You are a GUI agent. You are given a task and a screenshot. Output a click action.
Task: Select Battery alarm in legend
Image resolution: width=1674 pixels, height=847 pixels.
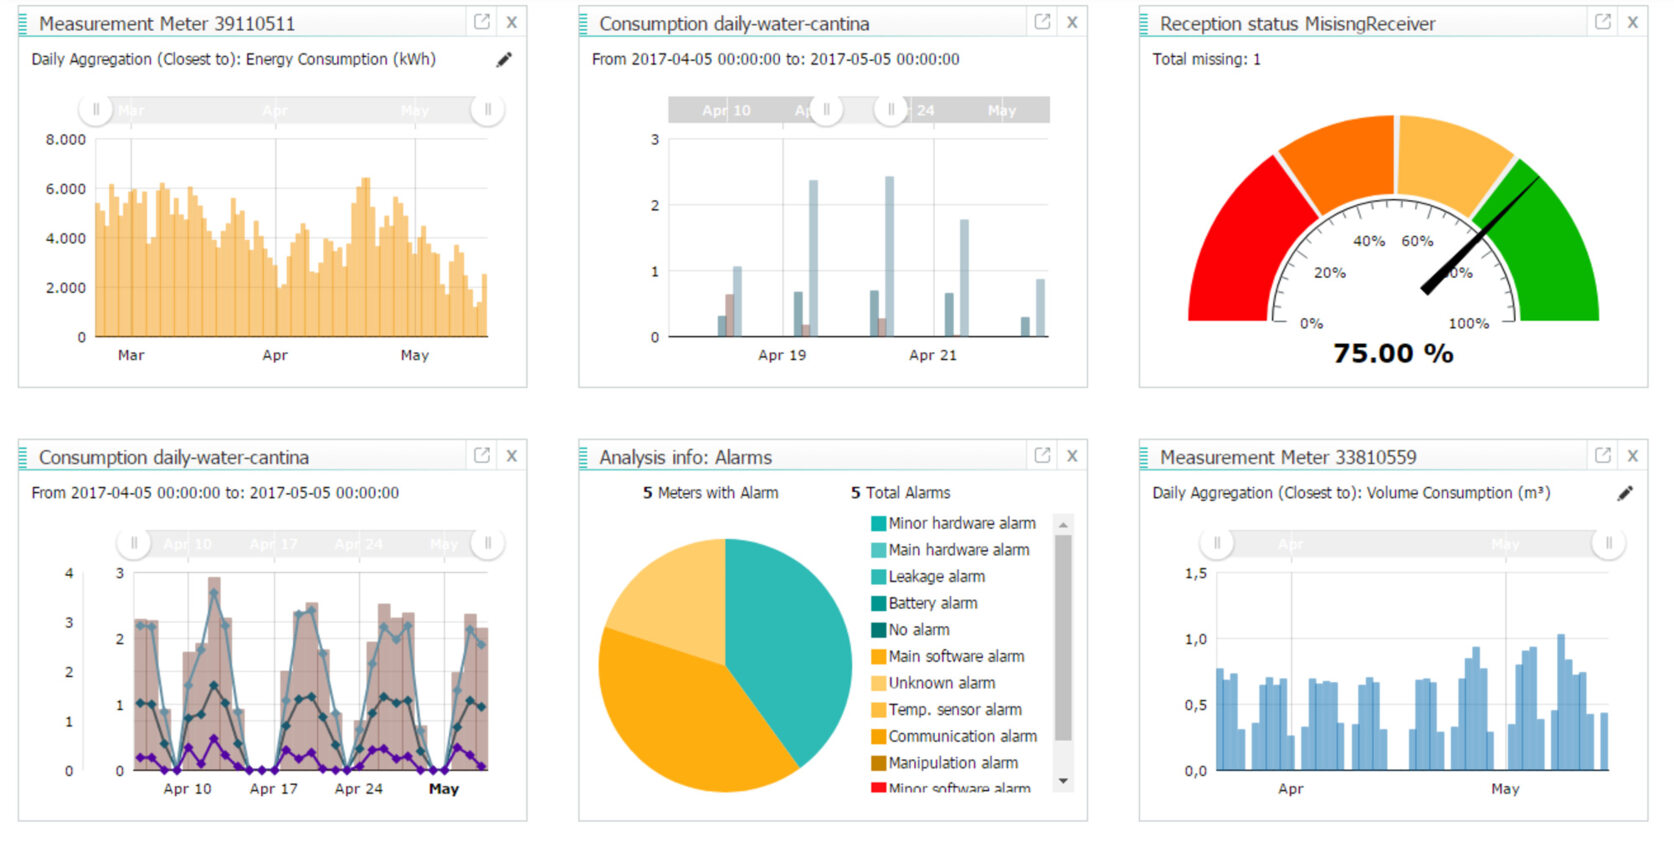[x=932, y=603]
